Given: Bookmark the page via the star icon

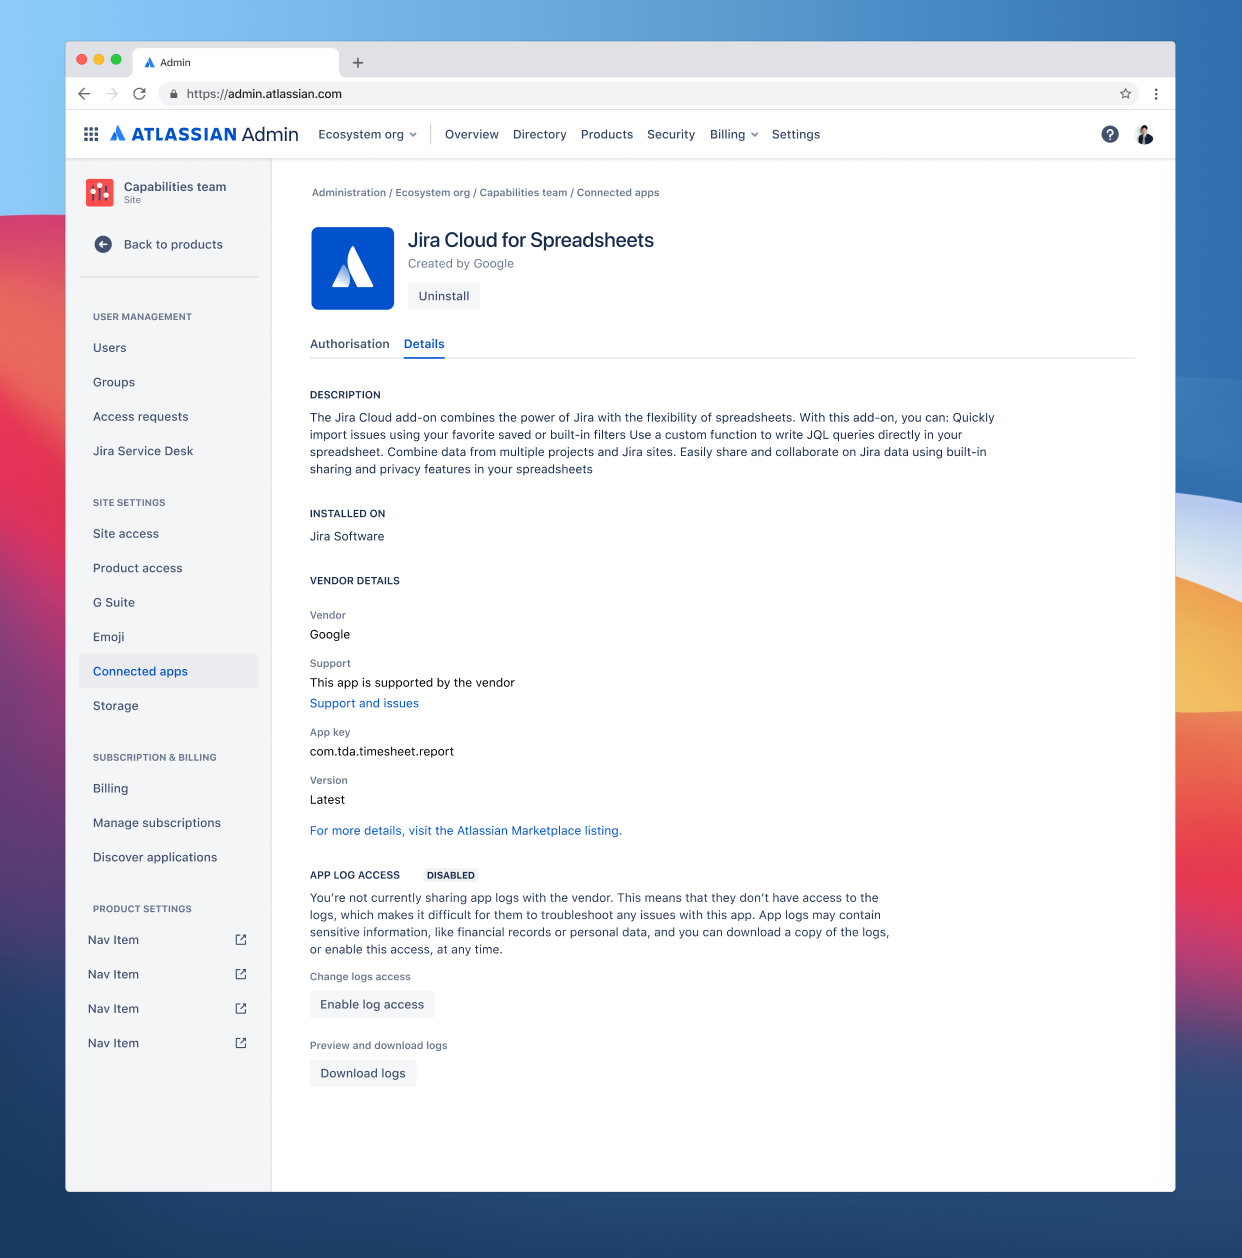Looking at the screenshot, I should point(1125,93).
